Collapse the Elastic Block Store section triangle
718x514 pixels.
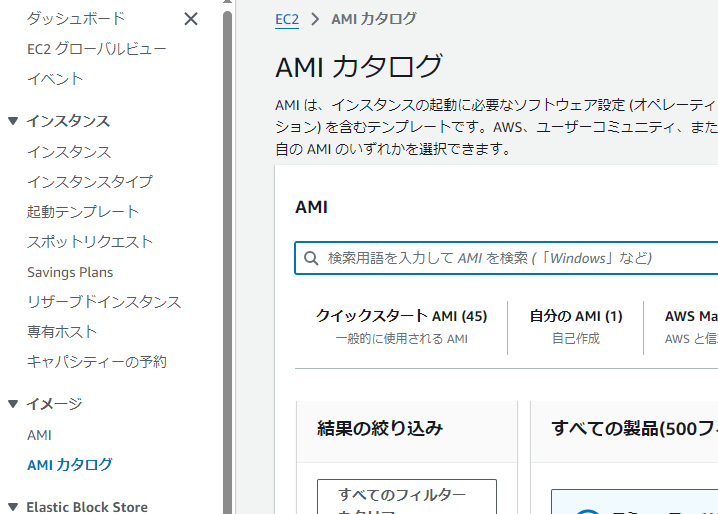tap(13, 507)
